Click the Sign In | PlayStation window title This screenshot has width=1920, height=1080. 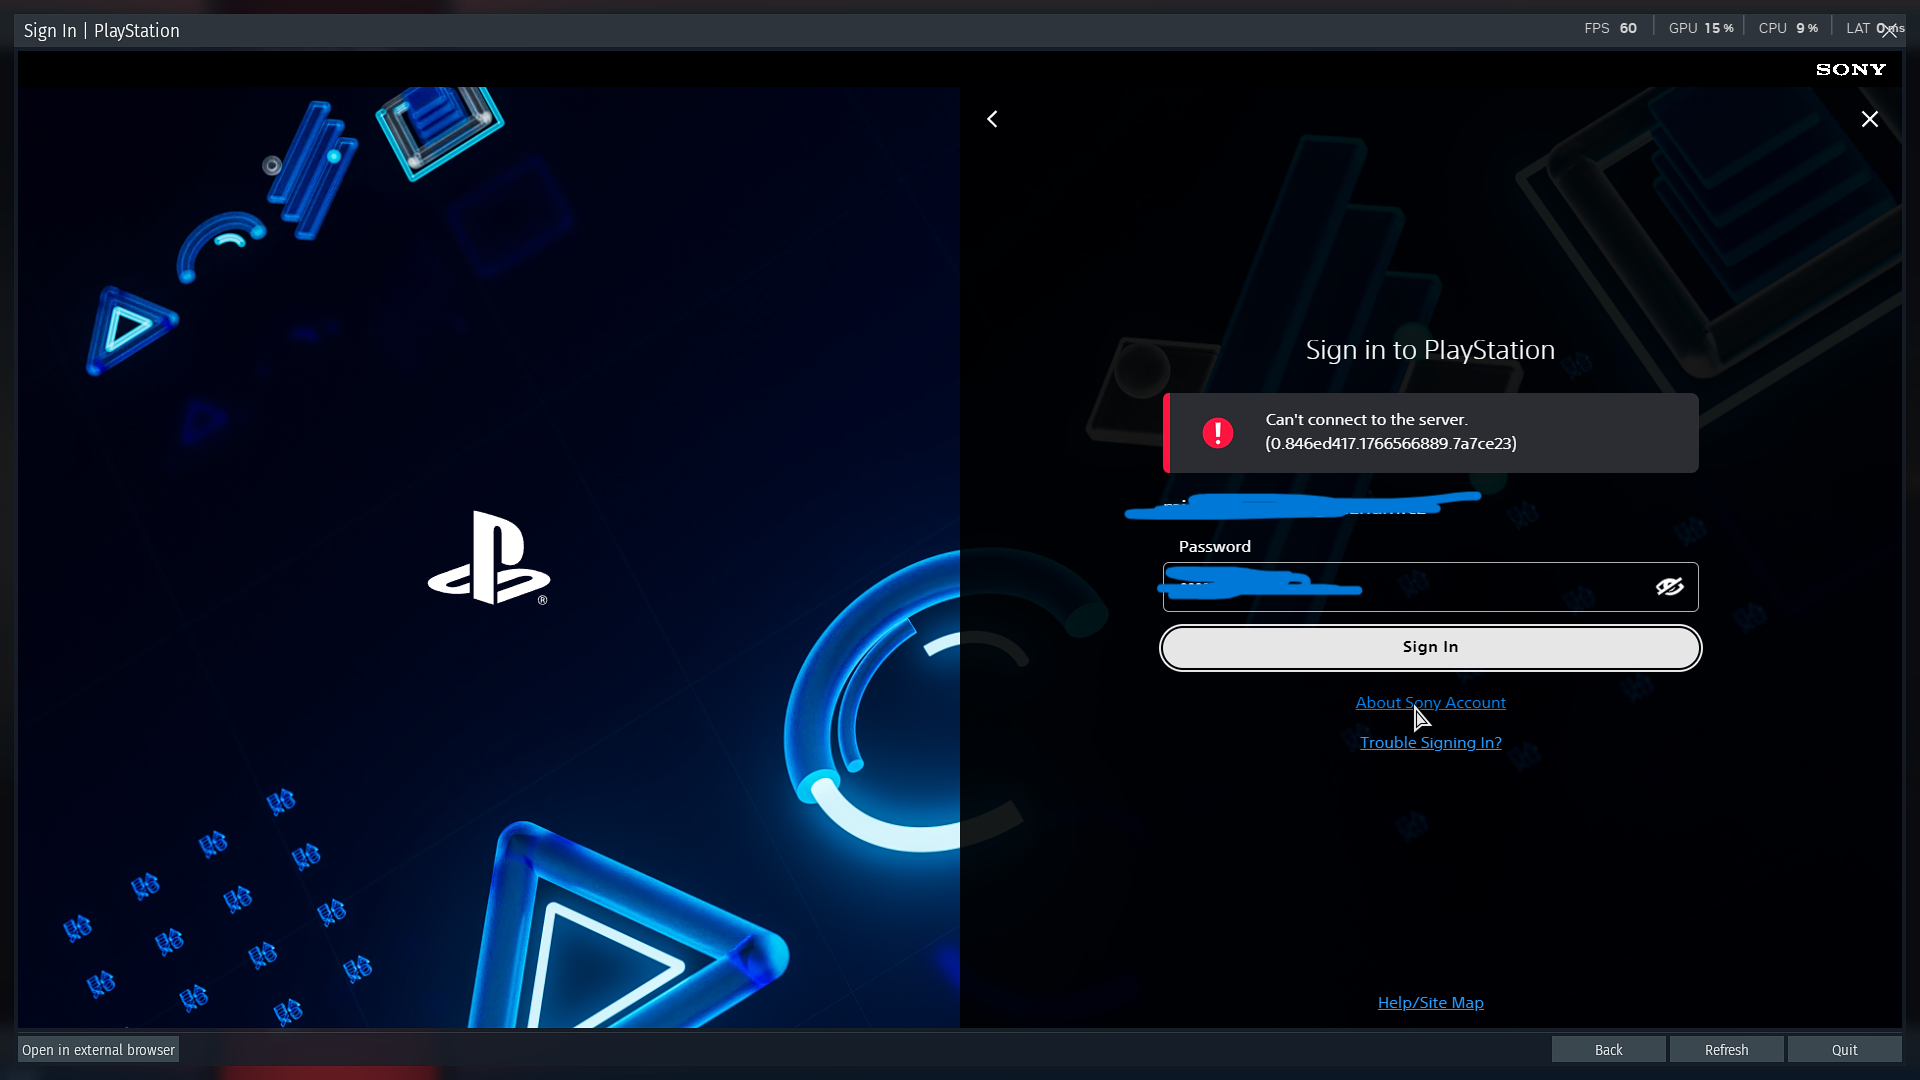click(x=102, y=31)
